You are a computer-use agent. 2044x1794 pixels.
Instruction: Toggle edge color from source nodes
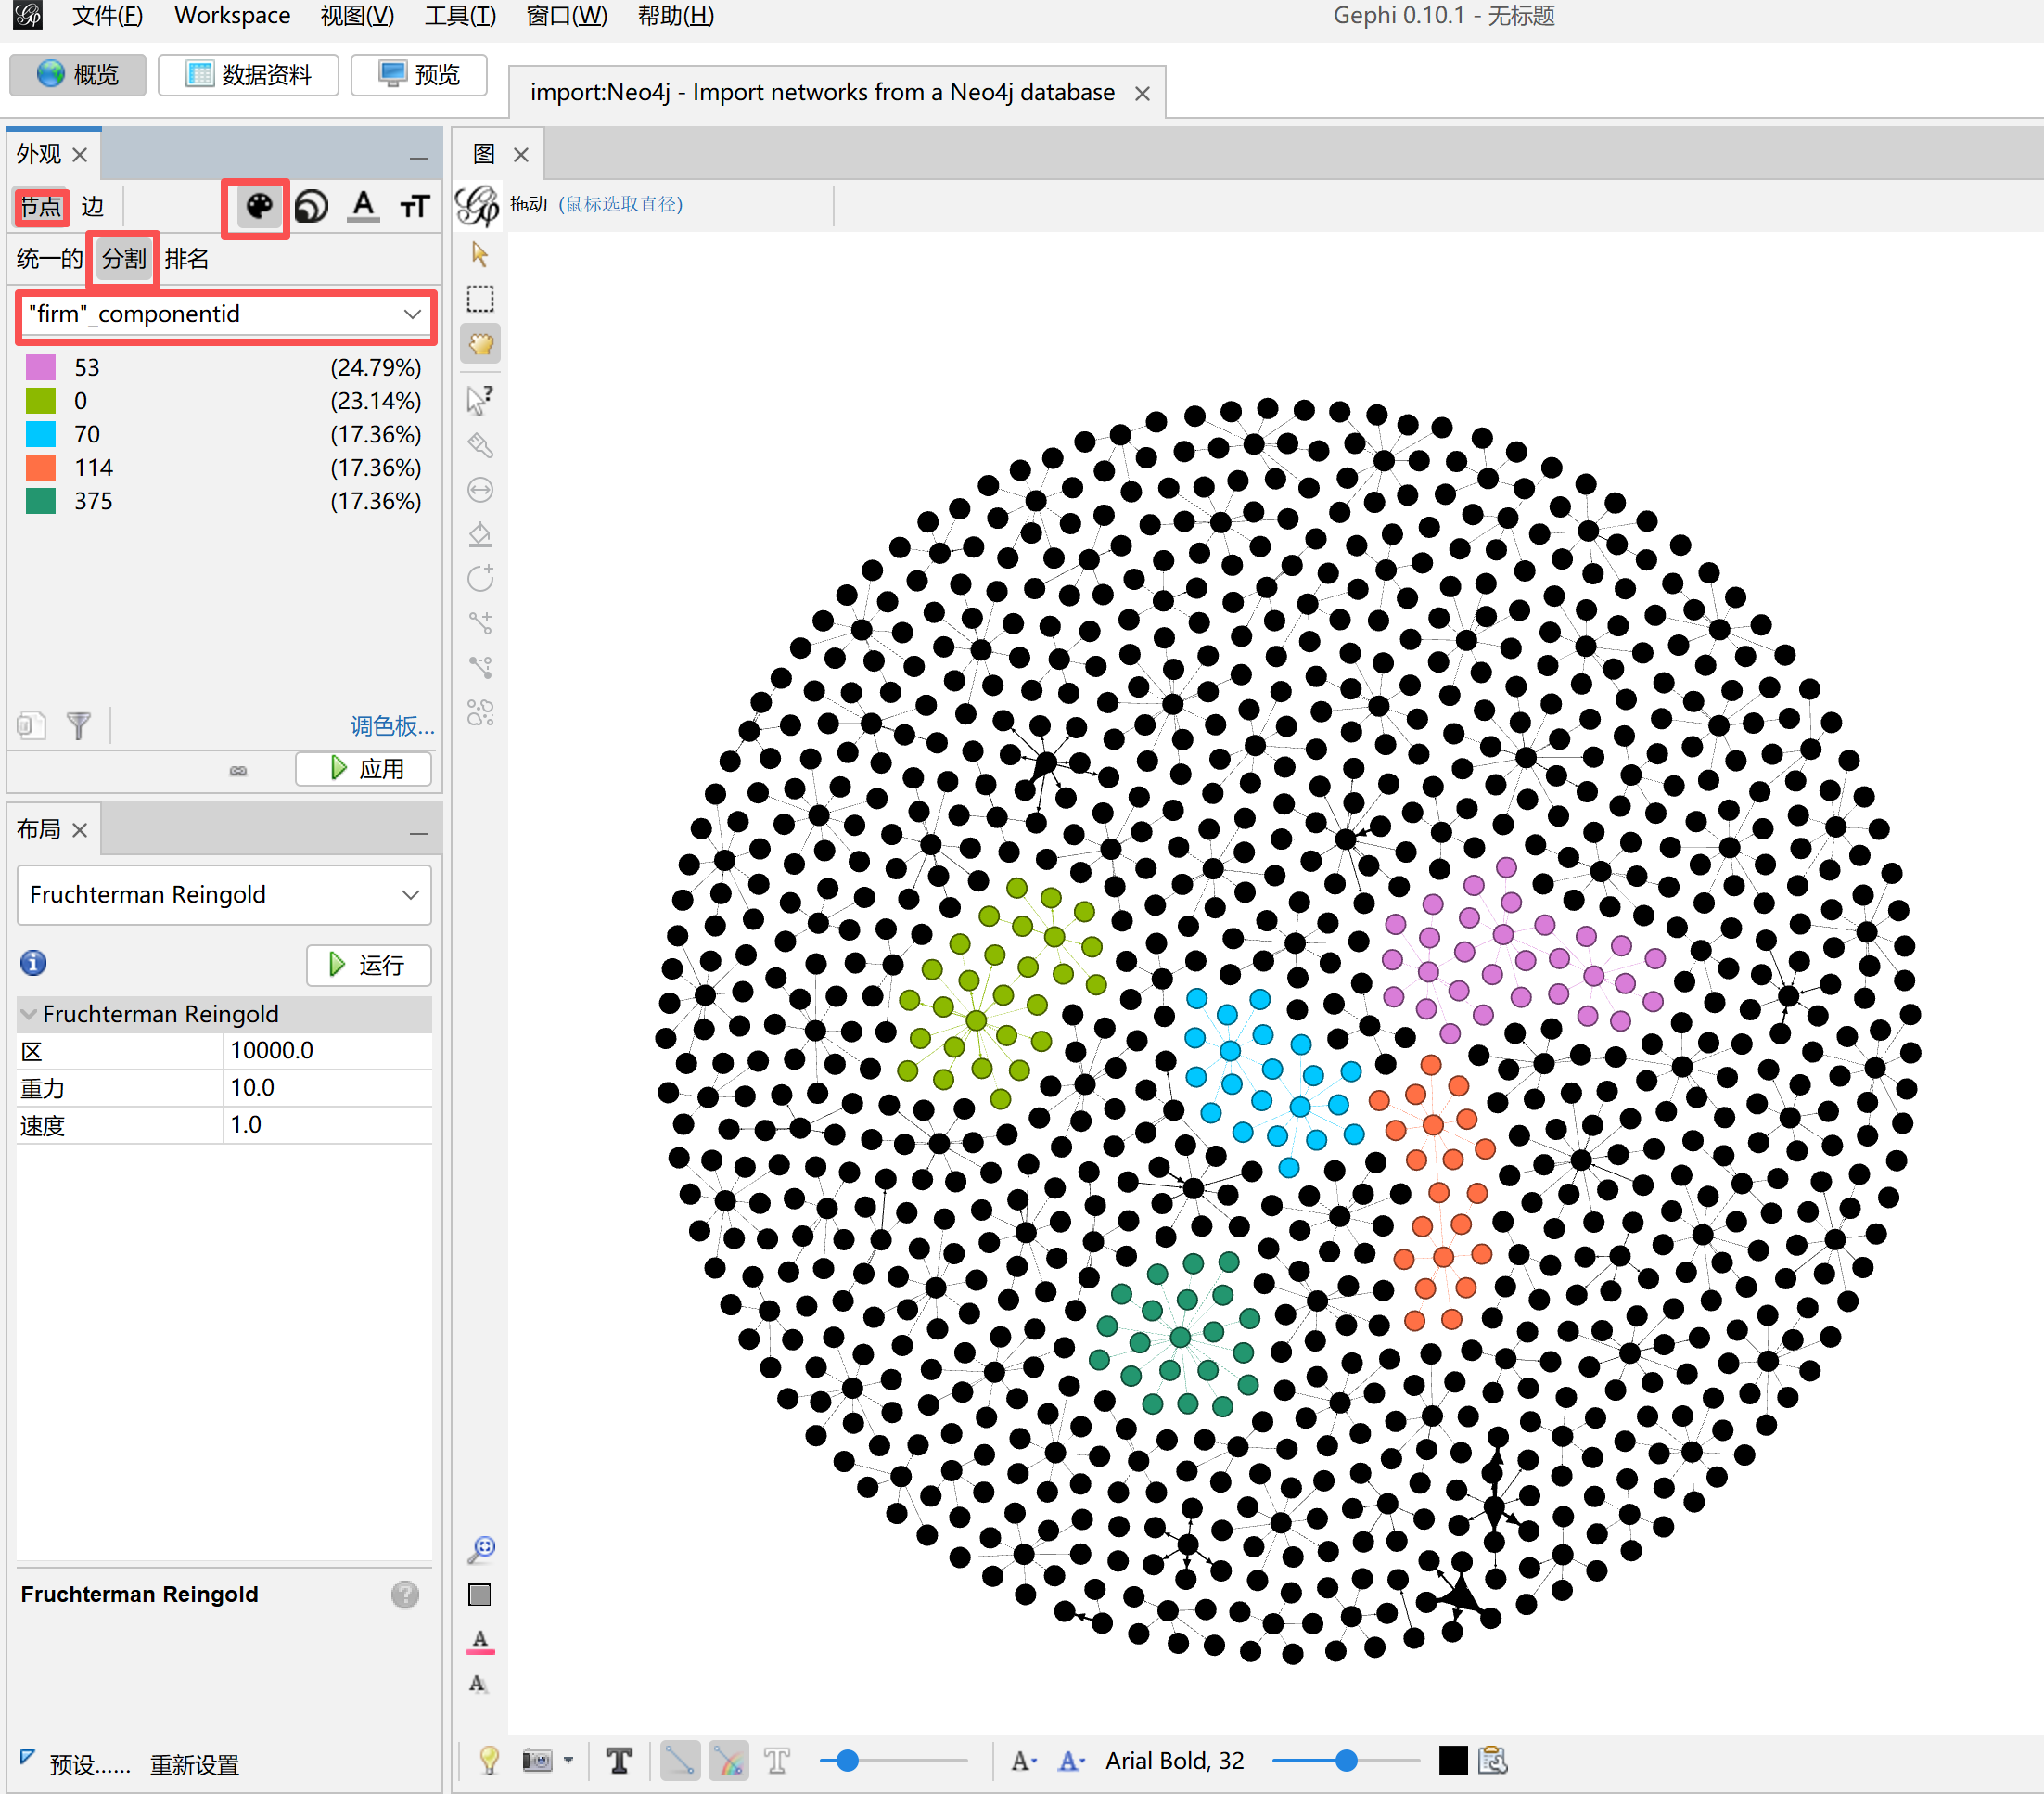729,1761
